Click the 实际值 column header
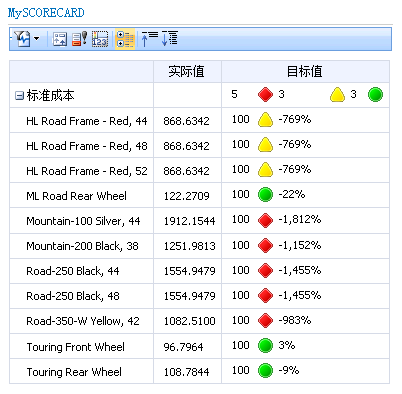 [187, 71]
